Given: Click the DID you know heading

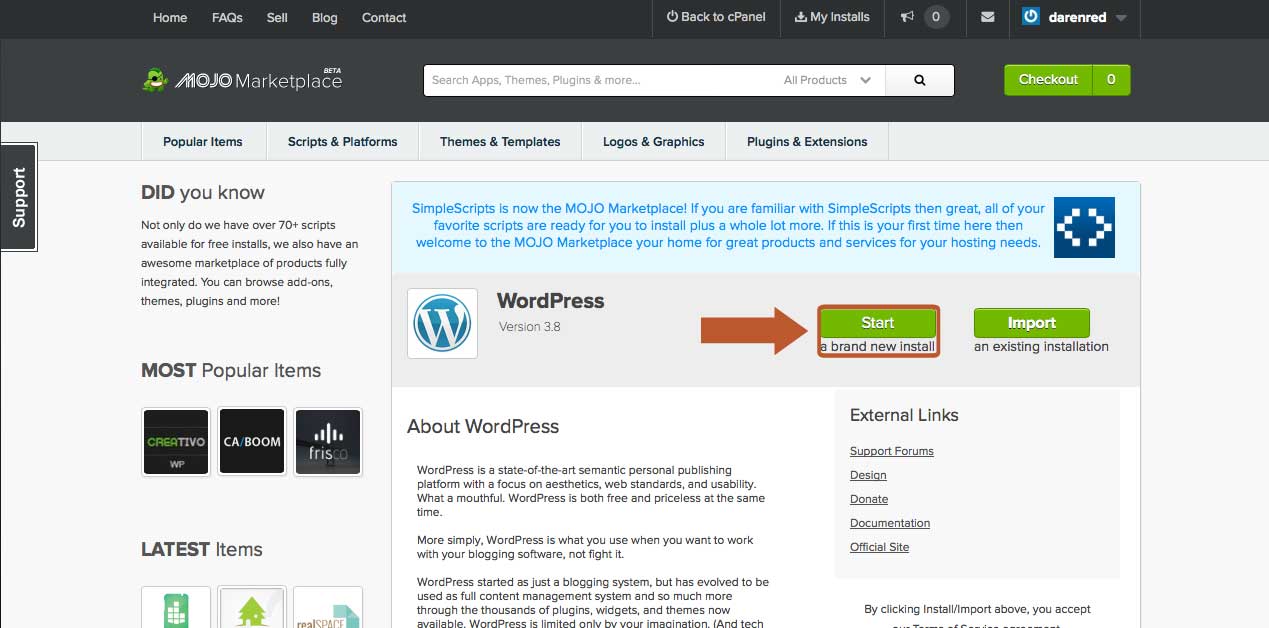Looking at the screenshot, I should click(203, 193).
